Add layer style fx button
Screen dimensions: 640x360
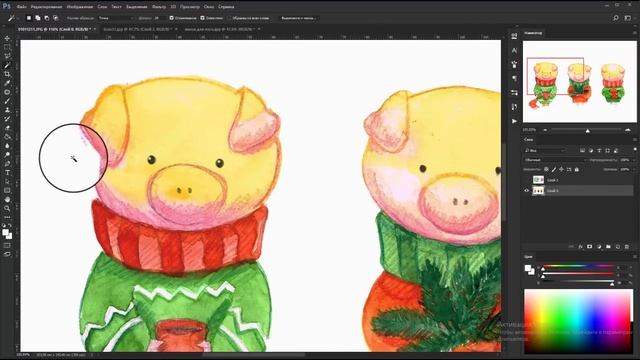[x=580, y=247]
